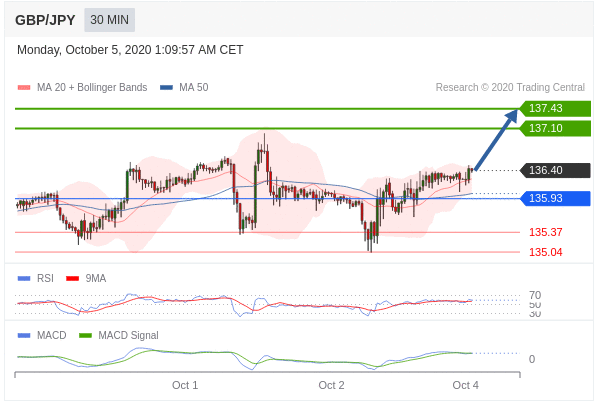Click the Research © 2020 Trading Central credit
This screenshot has height=406, width=599.
pos(510,87)
